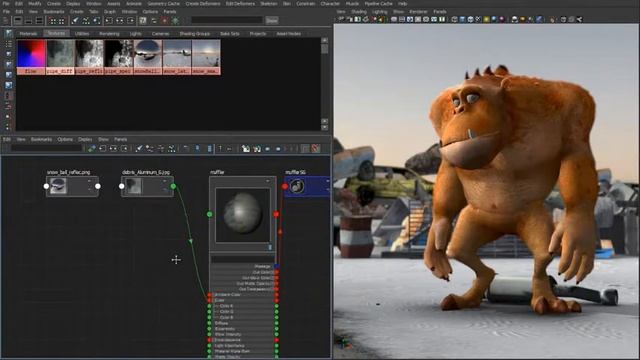Screen dimensions: 640x360
Task: Click the Show button beside the filter field
Action: 272,20
